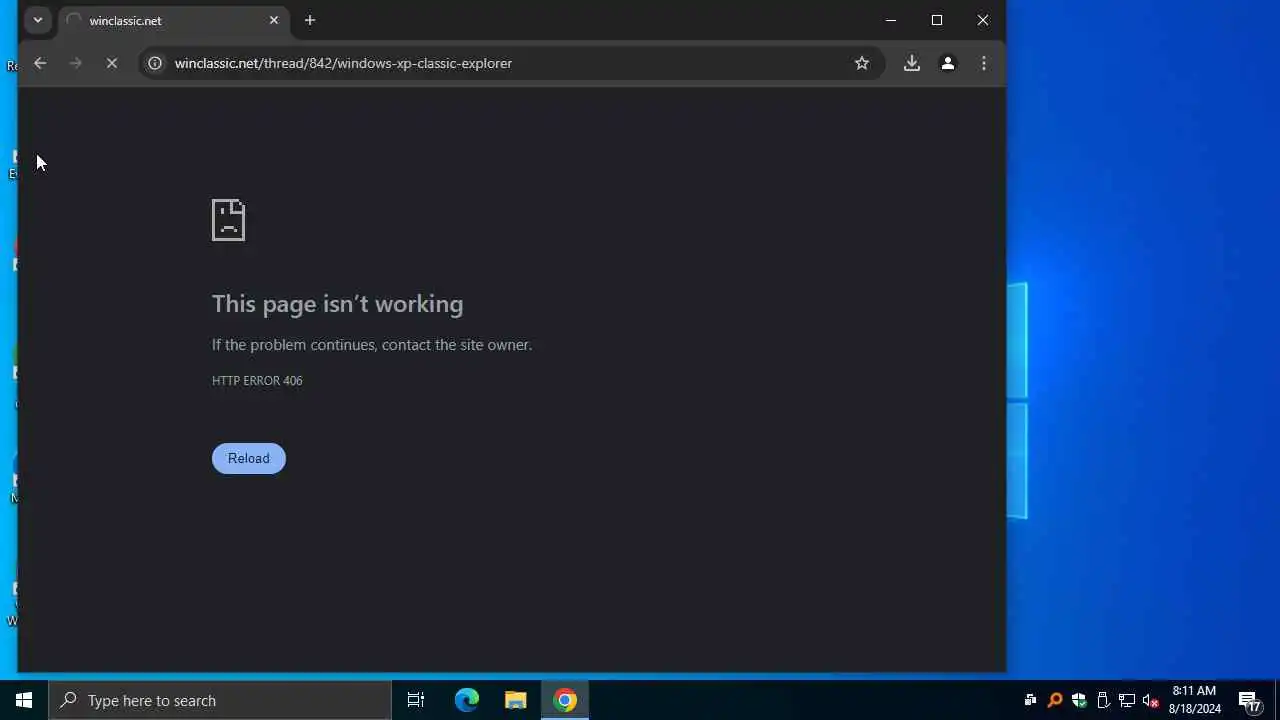The width and height of the screenshot is (1280, 720).
Task: Open the clock showing 8:11 AM
Action: 1195,700
